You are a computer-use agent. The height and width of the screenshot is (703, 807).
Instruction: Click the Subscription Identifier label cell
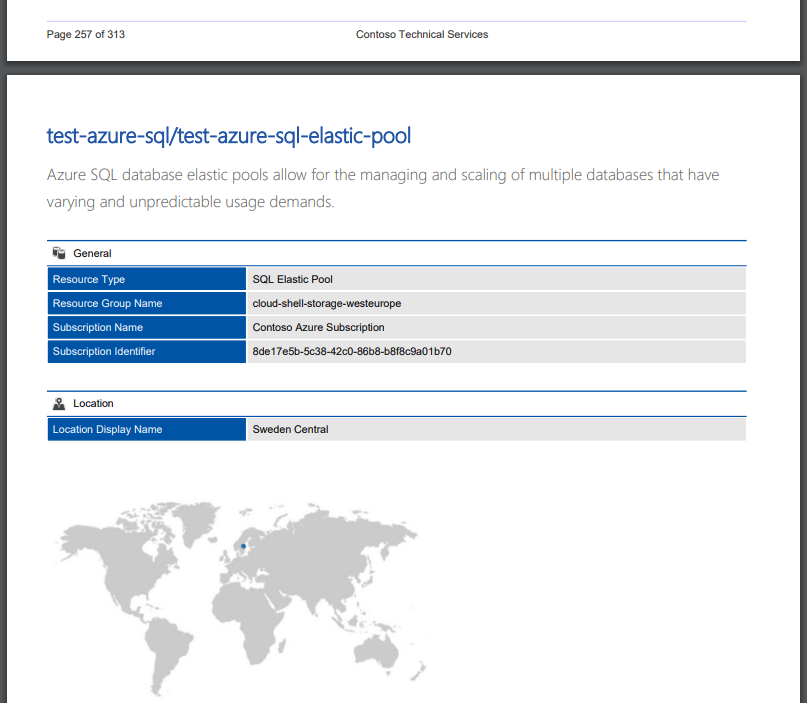click(x=147, y=352)
